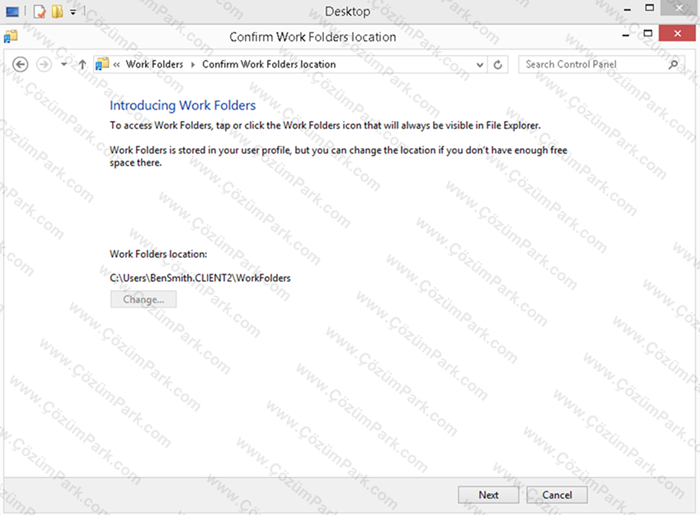
Task: Click the Work Folders icon in the address bar
Action: click(102, 64)
